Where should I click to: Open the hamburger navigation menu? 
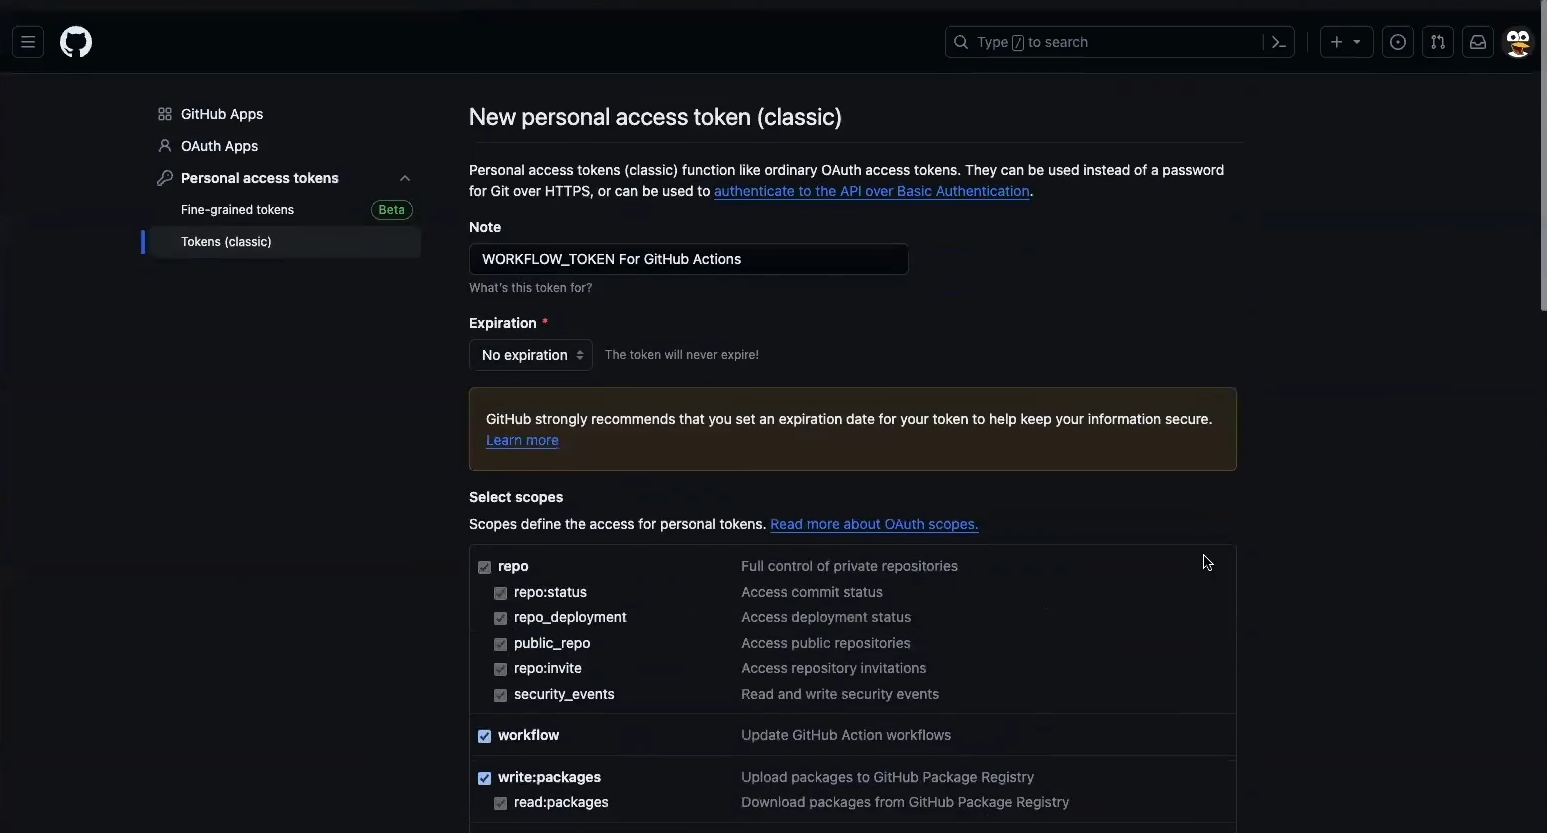[28, 42]
